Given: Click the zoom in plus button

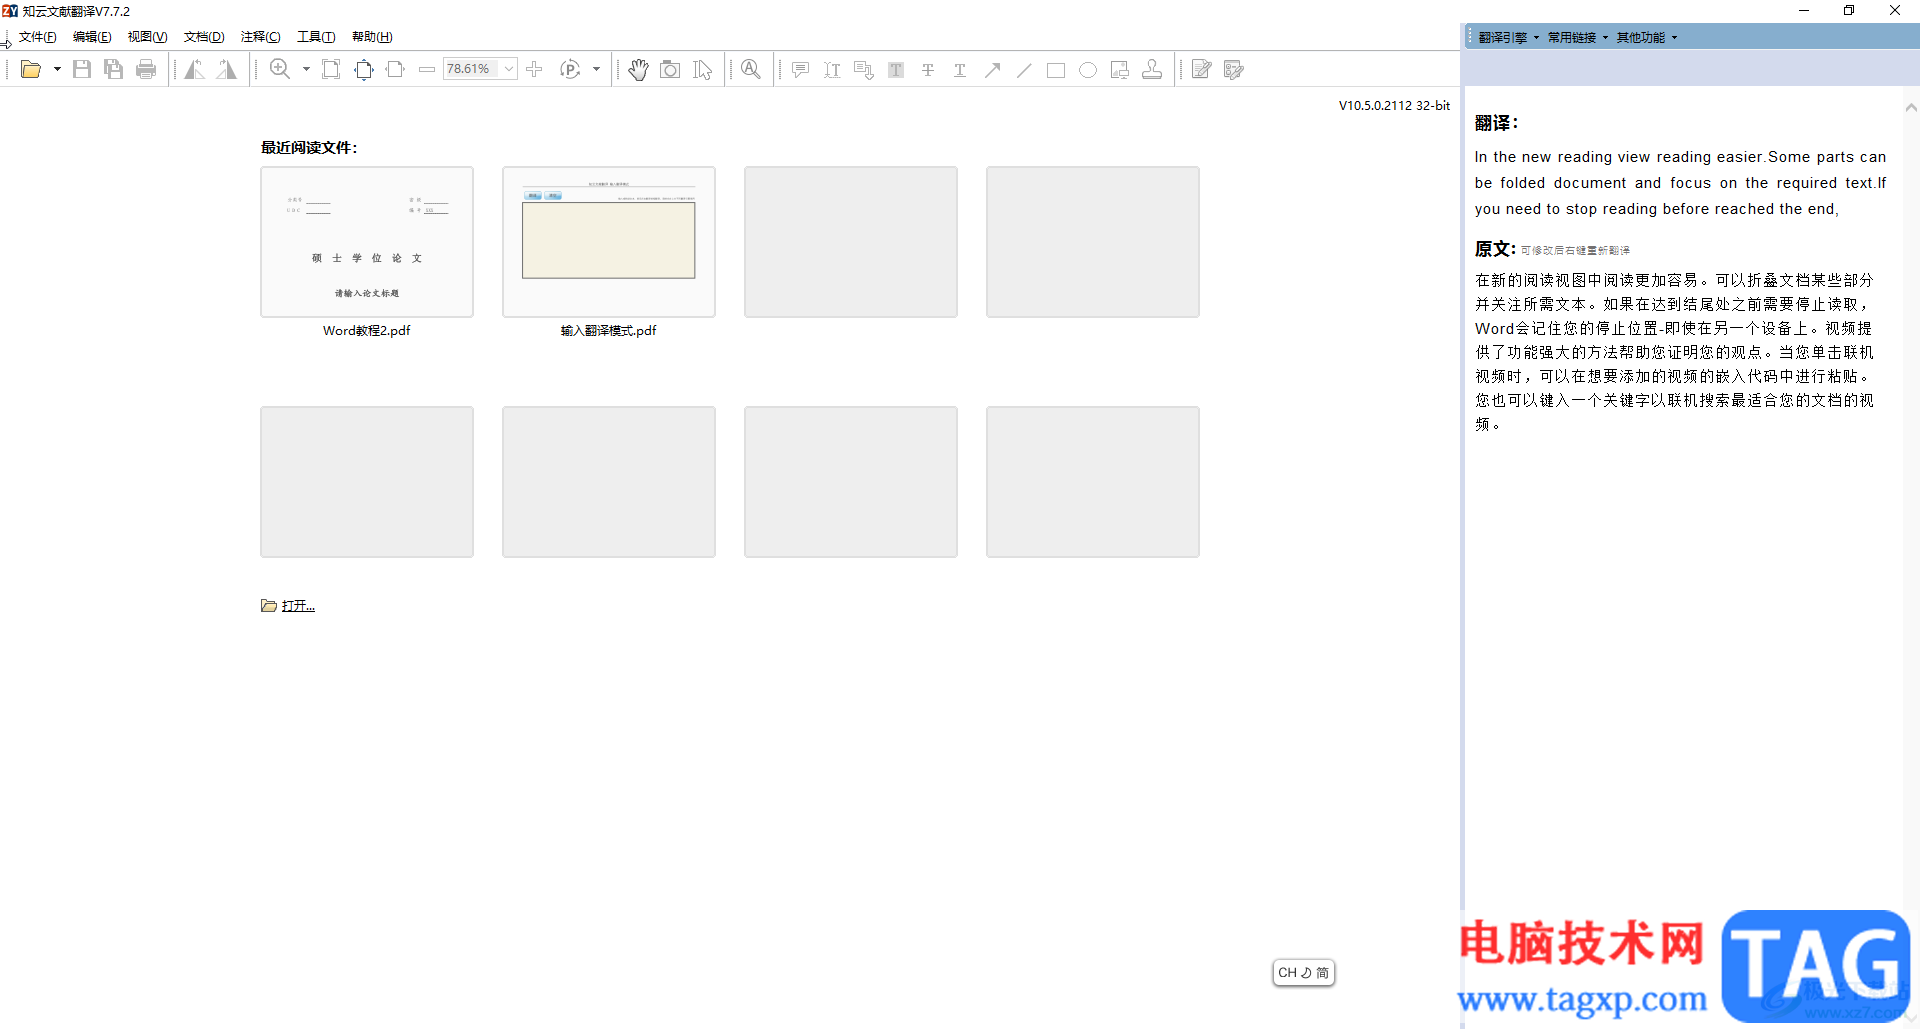Looking at the screenshot, I should pos(534,69).
